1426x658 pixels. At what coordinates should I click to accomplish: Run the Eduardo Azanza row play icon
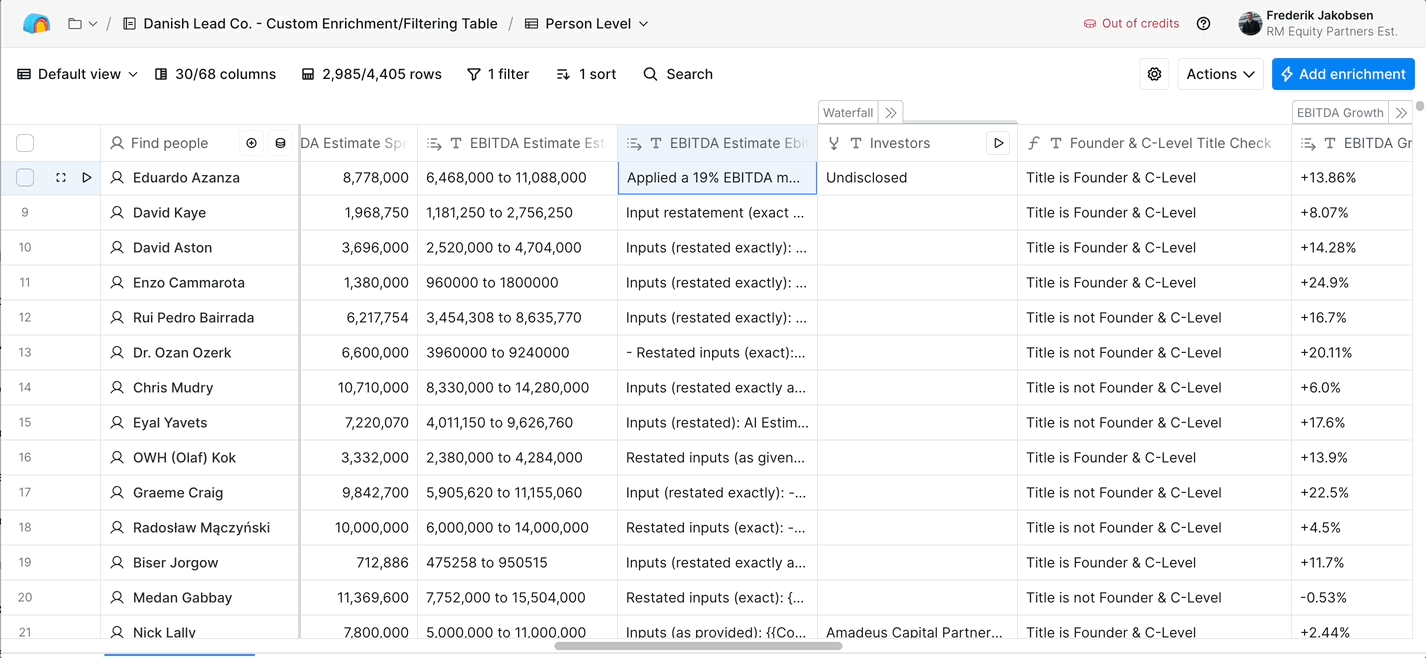87,177
